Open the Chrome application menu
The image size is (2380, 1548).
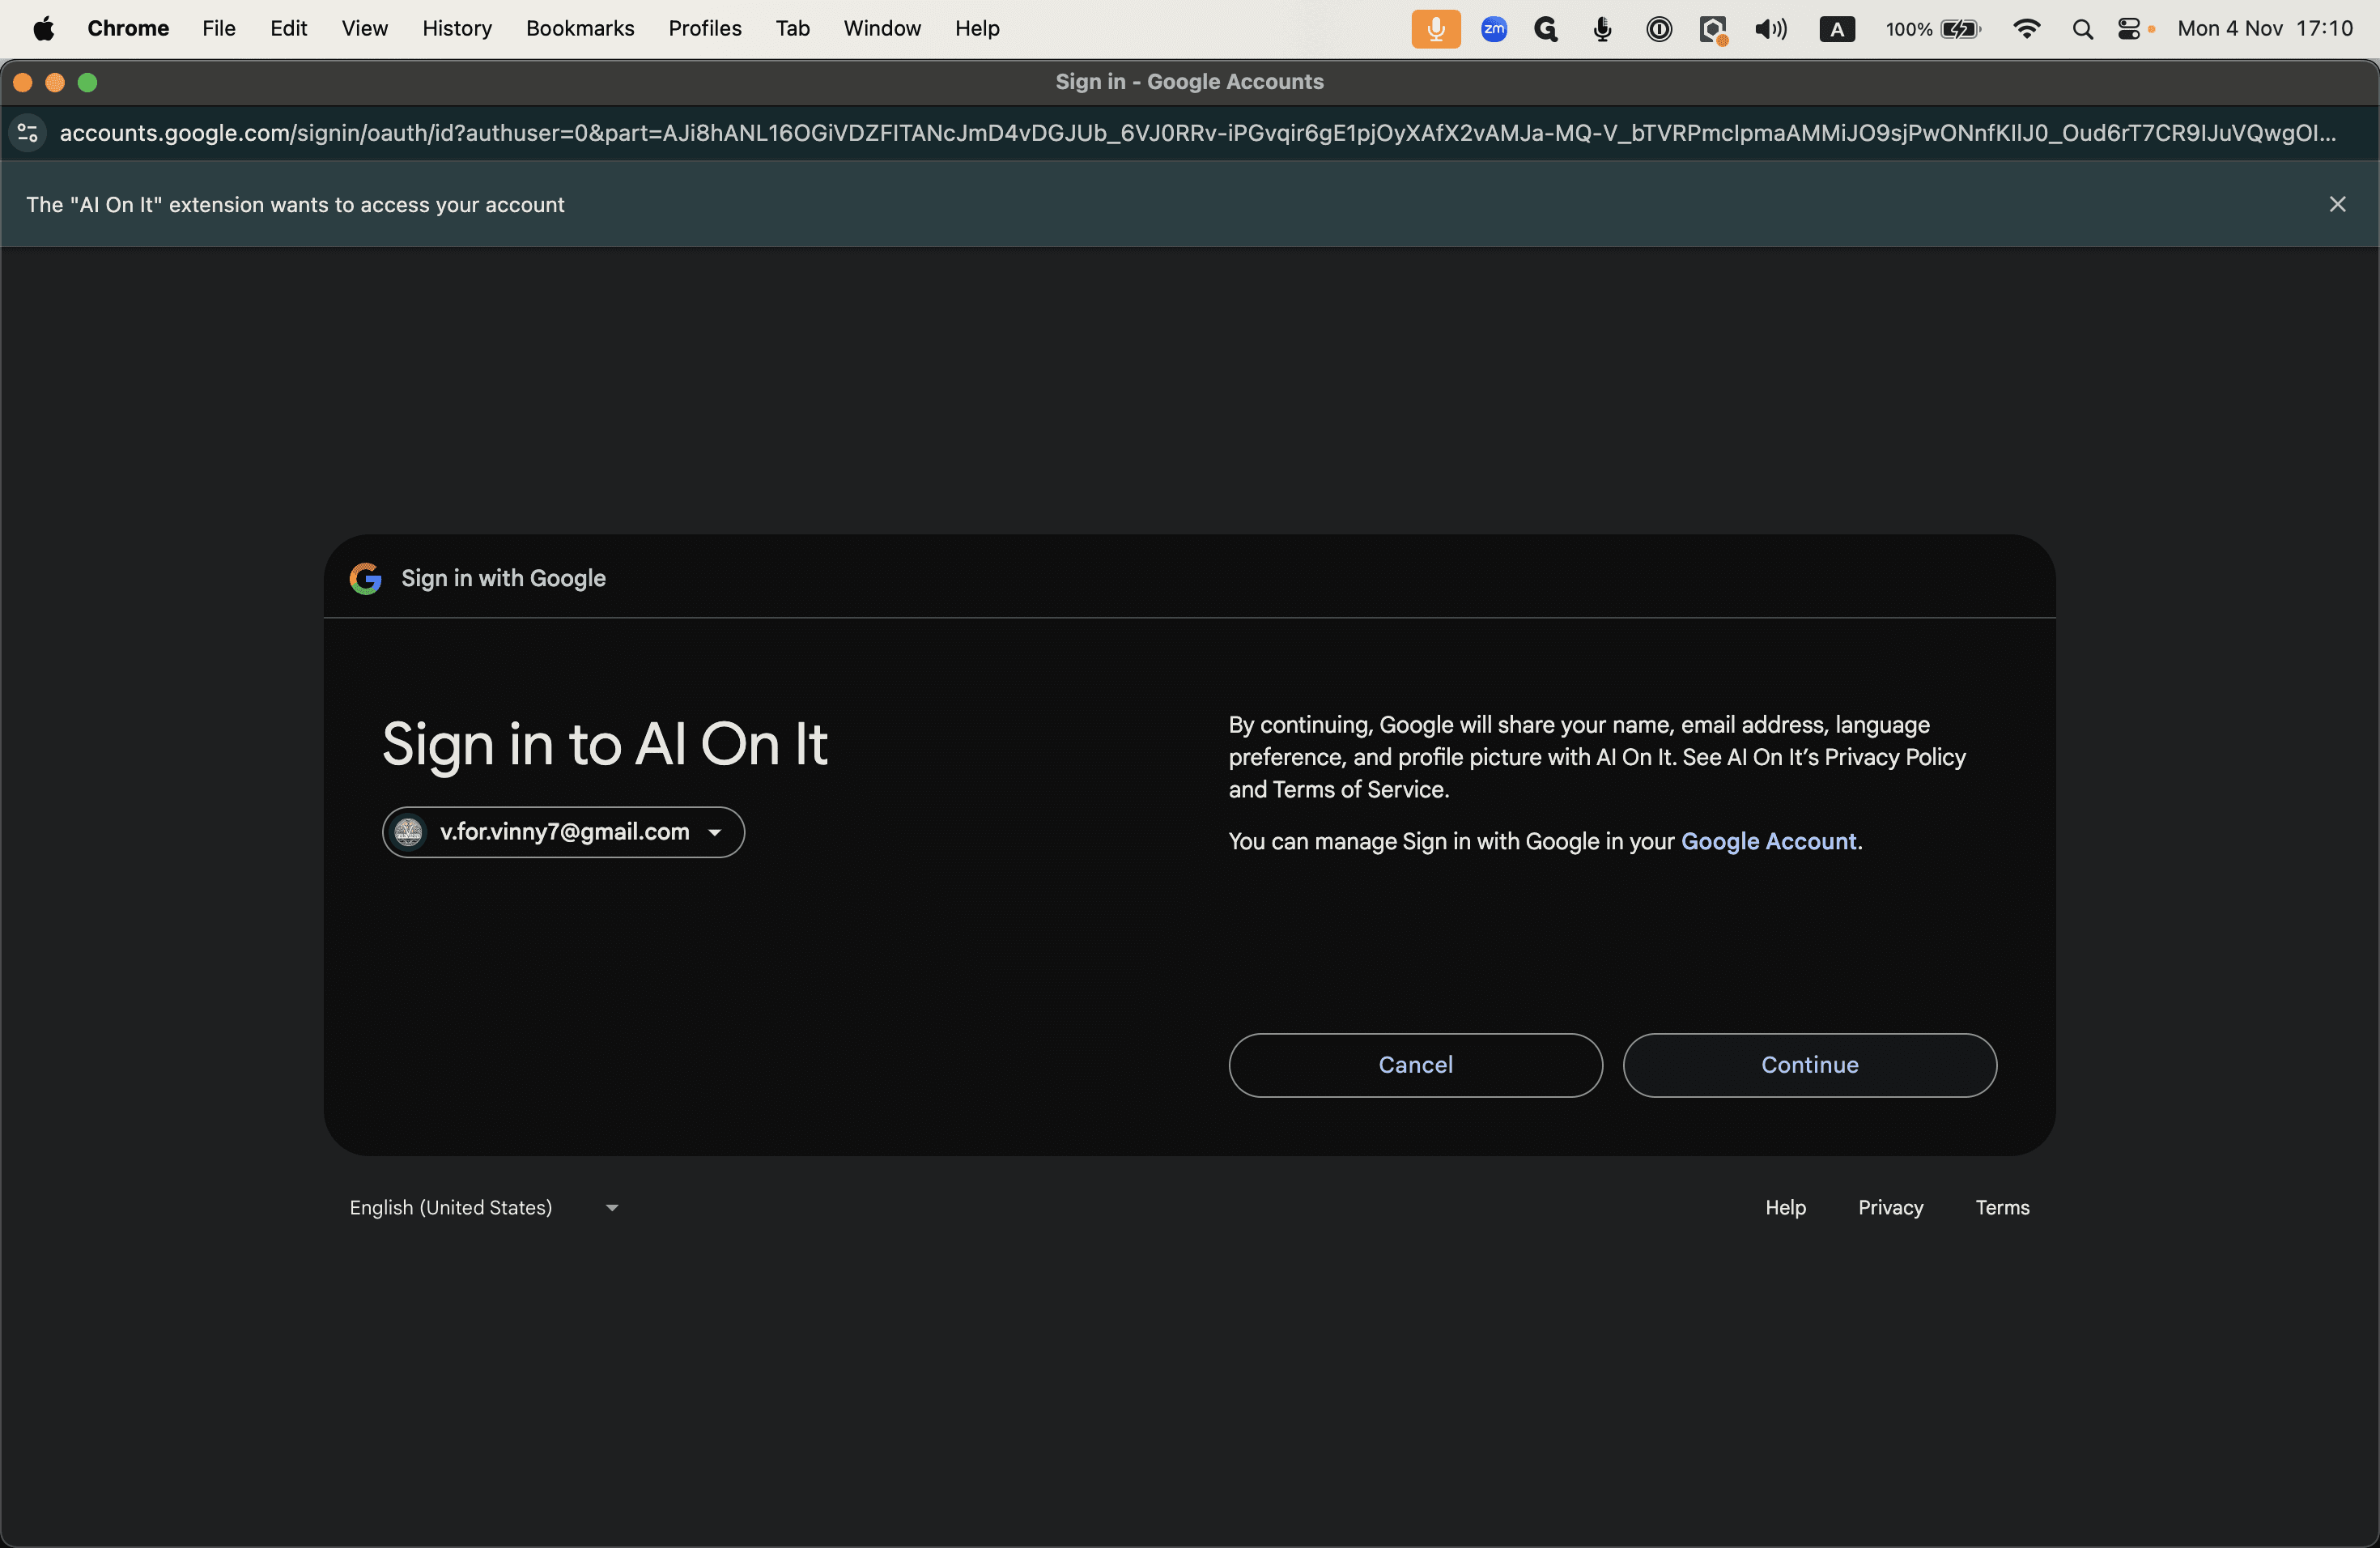pos(128,28)
